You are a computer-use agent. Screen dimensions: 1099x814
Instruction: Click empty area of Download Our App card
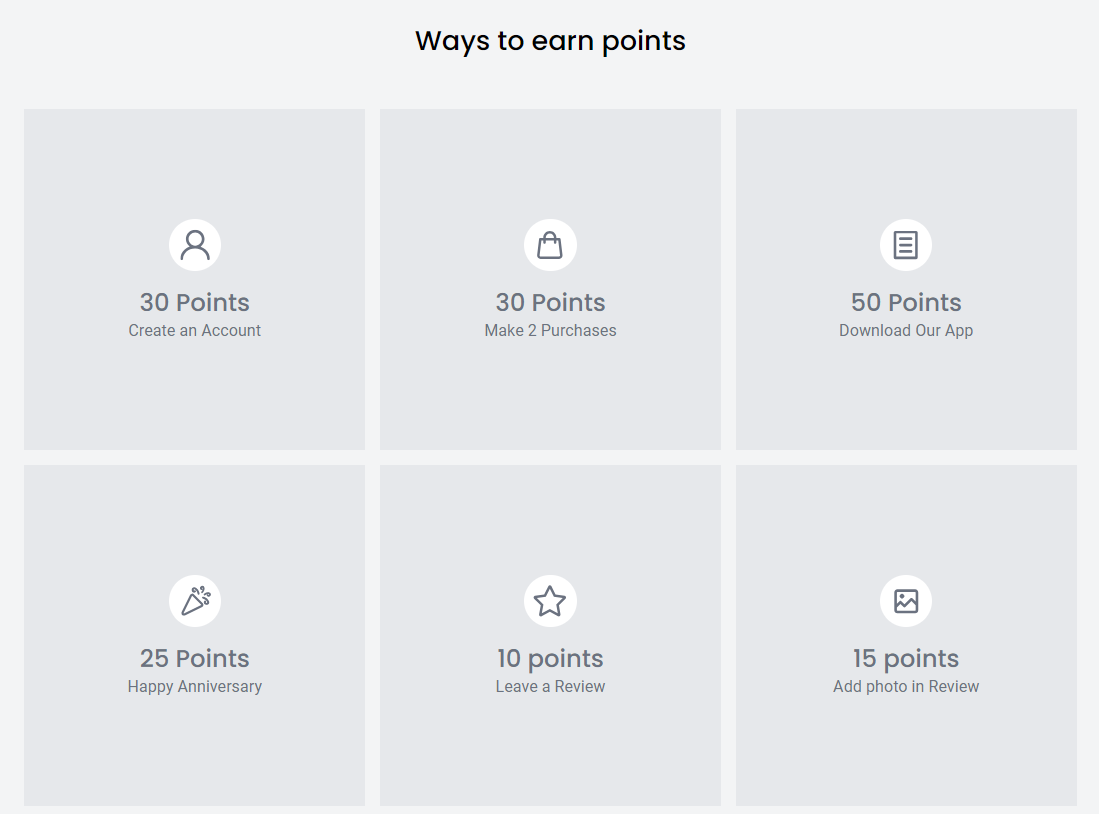click(x=906, y=400)
